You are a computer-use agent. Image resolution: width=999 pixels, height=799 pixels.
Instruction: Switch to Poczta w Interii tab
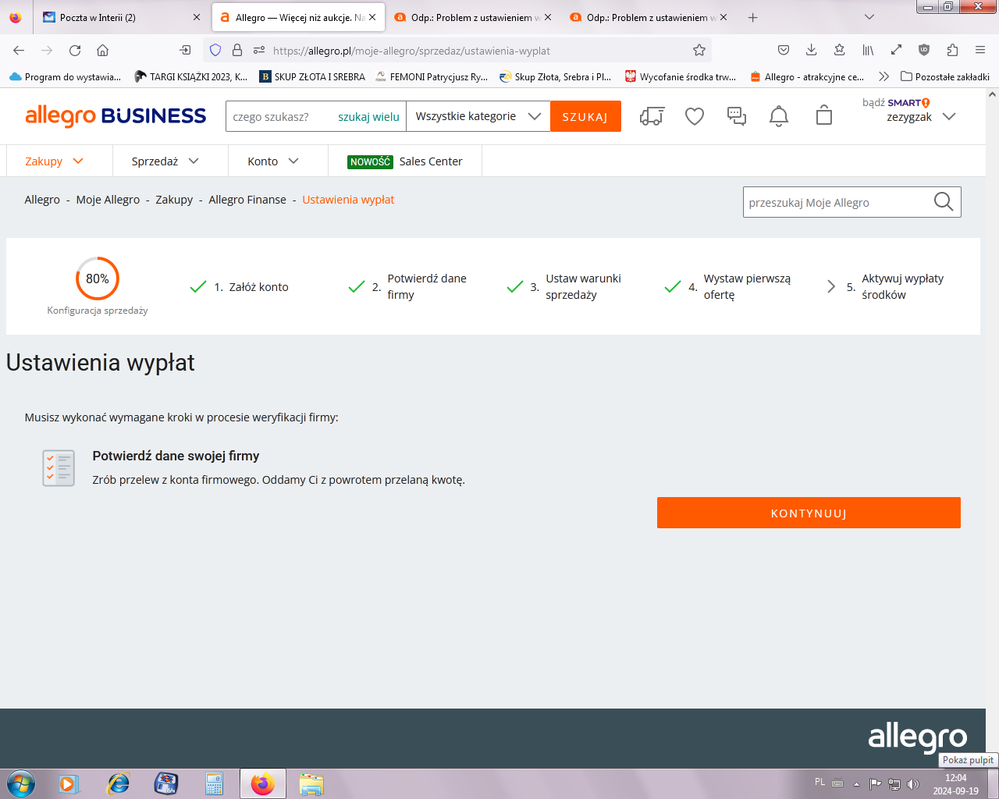(x=123, y=17)
